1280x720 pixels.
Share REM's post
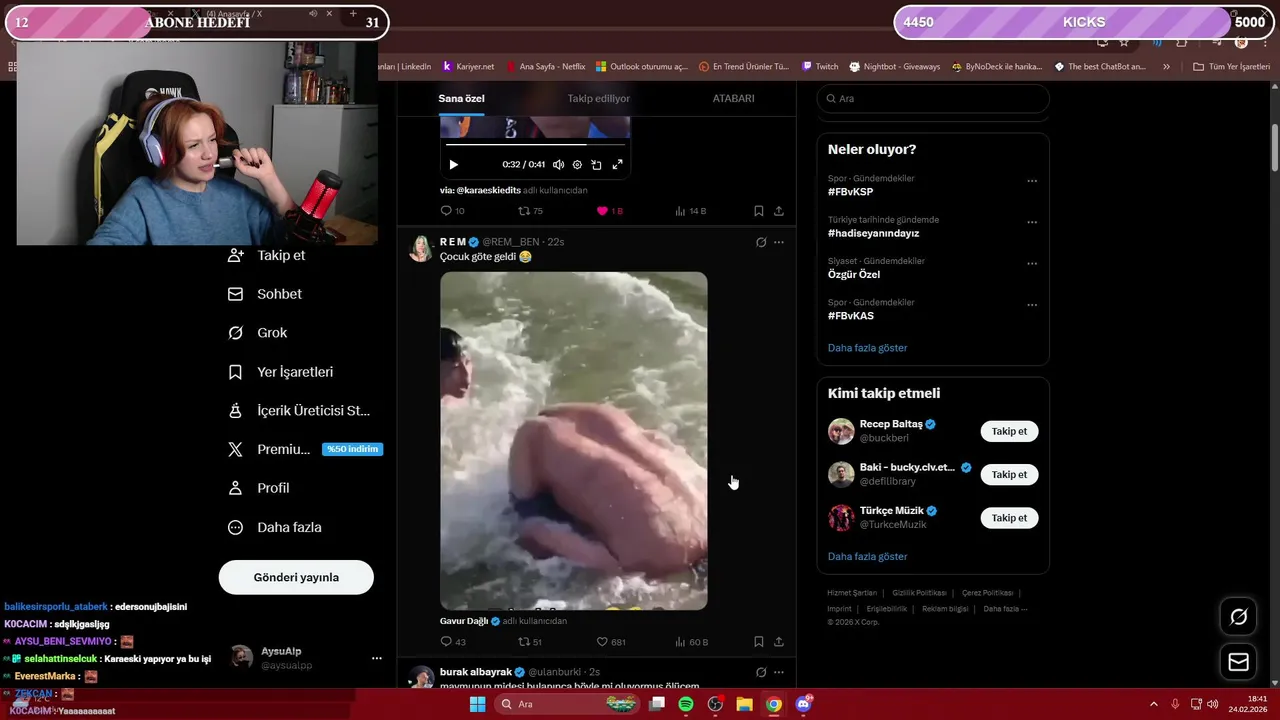(779, 642)
